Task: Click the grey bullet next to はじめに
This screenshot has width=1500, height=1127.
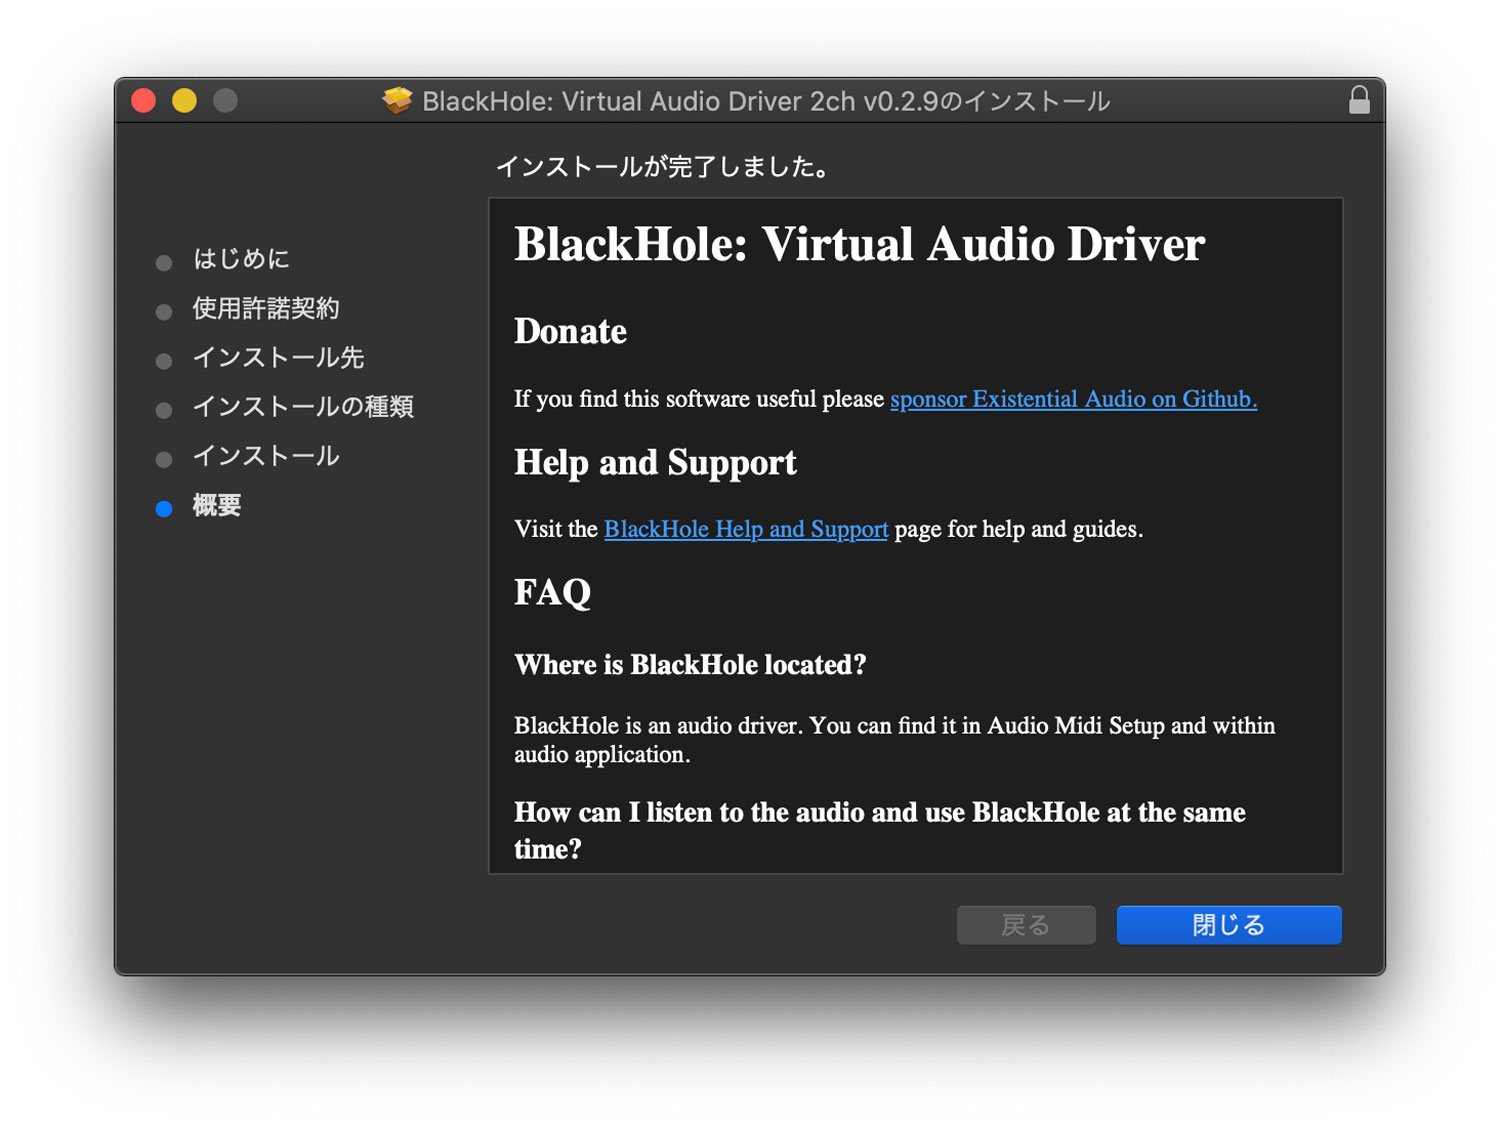Action: click(164, 263)
